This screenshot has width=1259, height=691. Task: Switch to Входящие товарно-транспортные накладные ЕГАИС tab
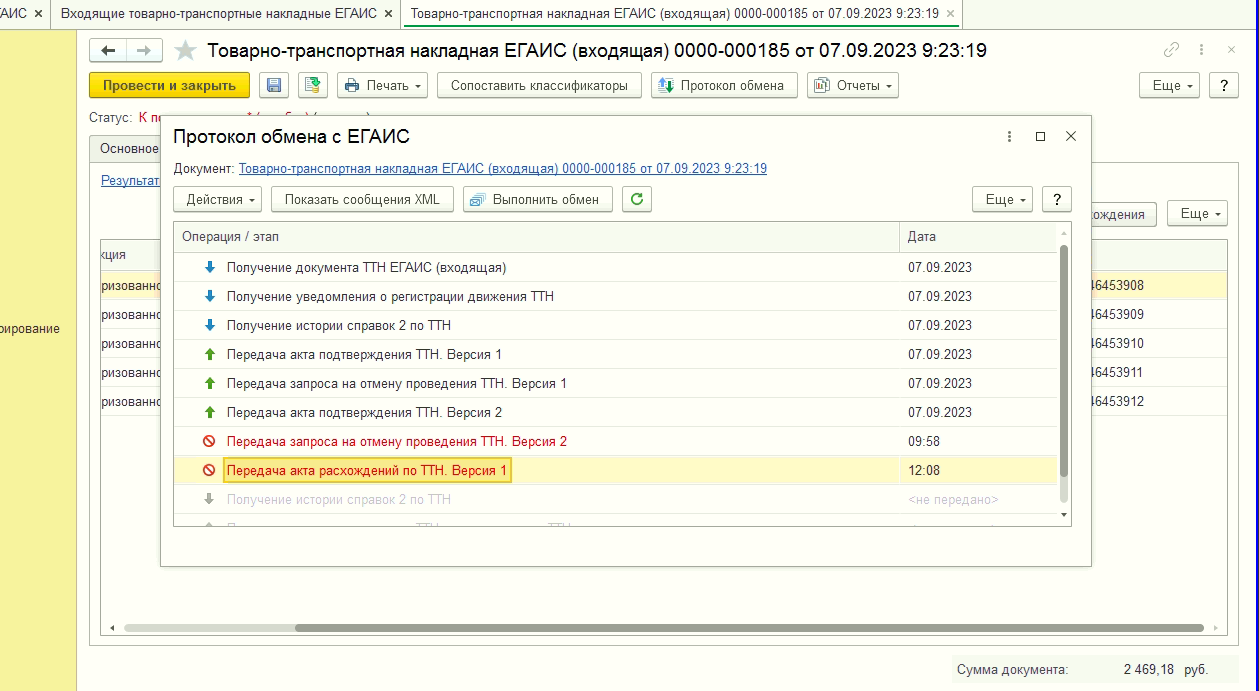[x=219, y=14]
